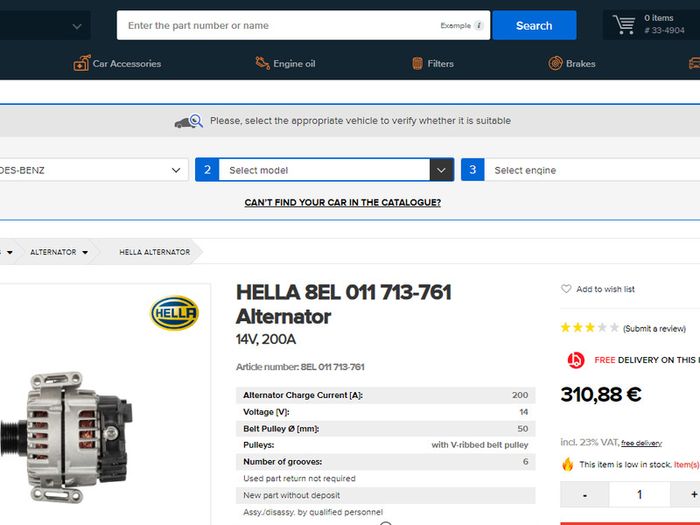Click the alternator product image

66,437
